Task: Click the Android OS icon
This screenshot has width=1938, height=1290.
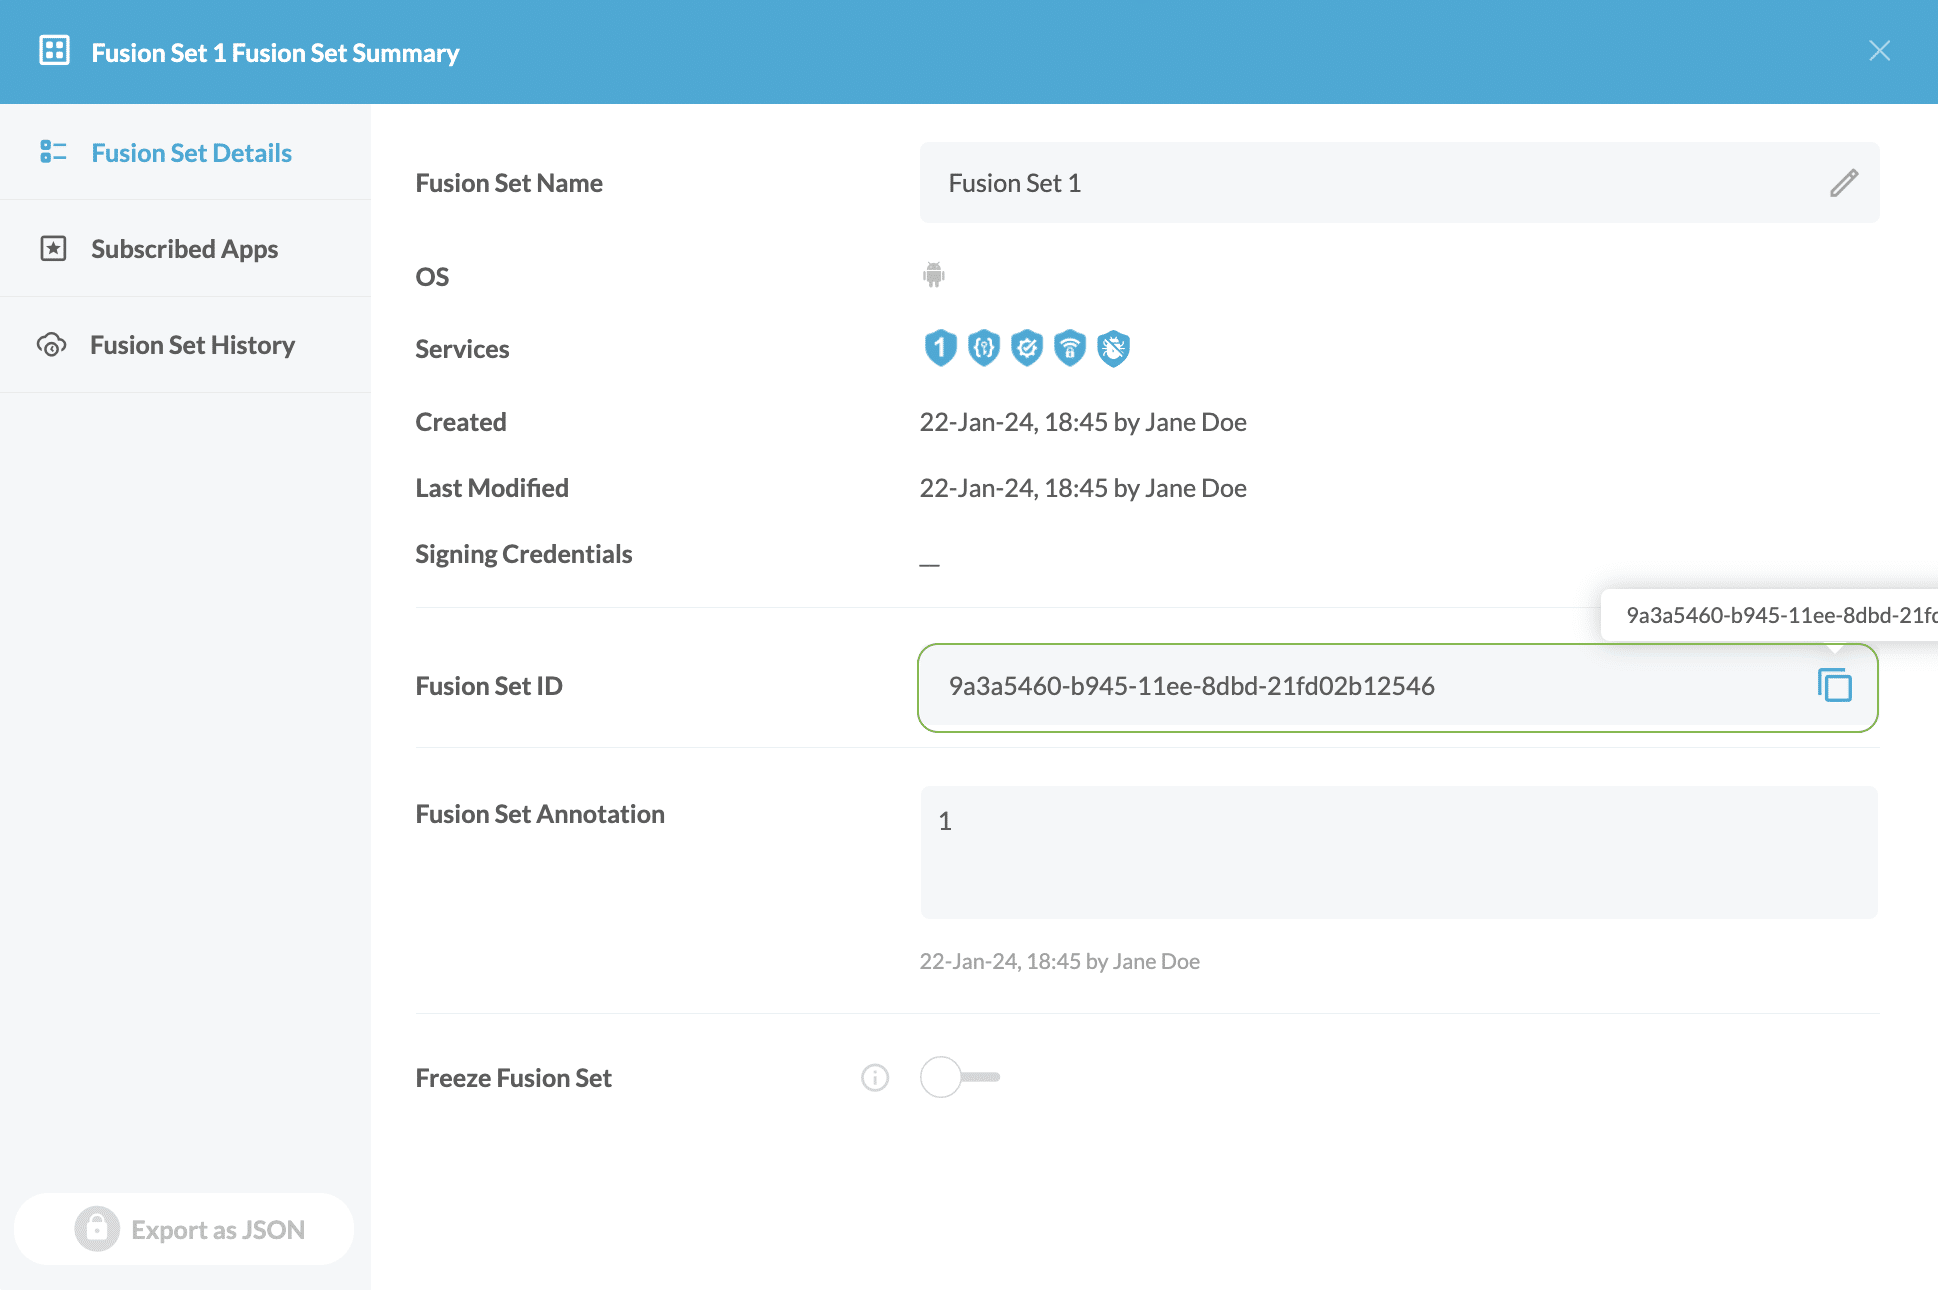Action: coord(933,275)
